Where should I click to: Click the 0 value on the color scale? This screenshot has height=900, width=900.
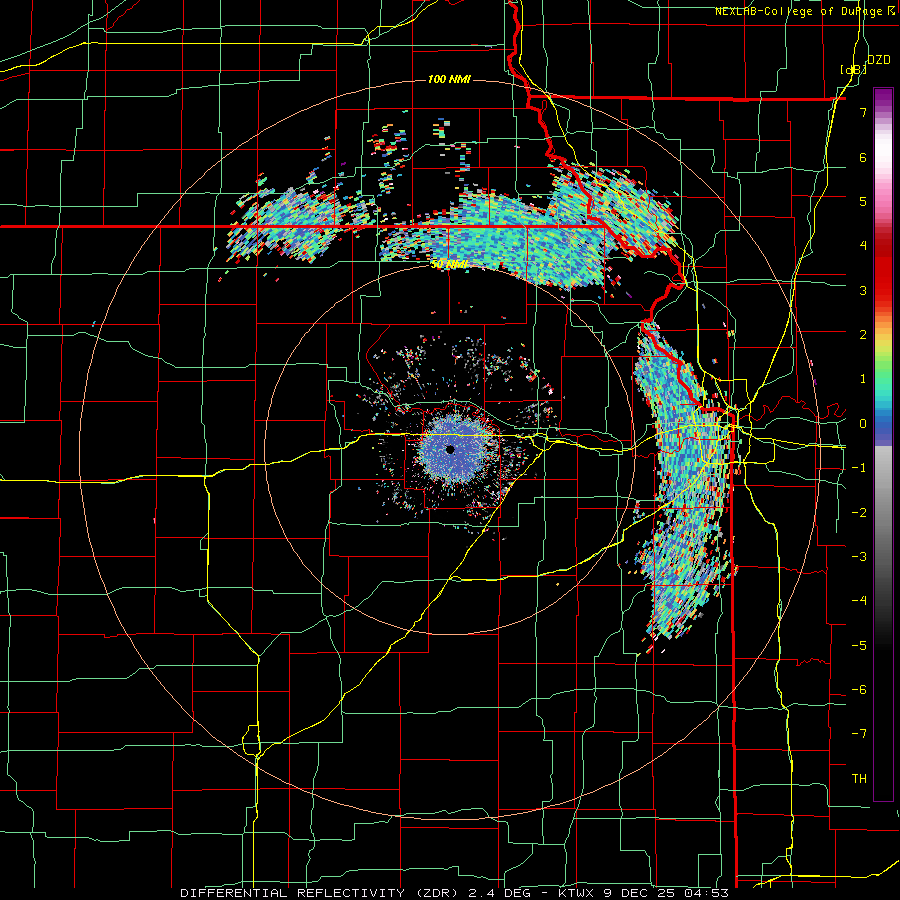click(x=863, y=424)
